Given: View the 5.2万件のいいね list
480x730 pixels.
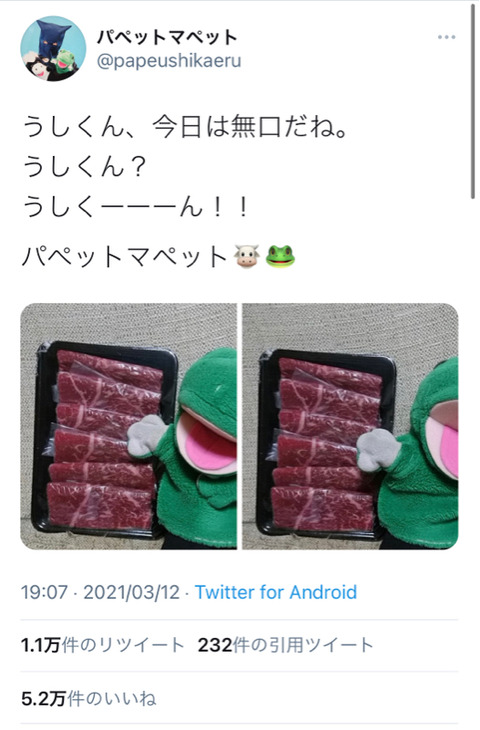Looking at the screenshot, I should click(88, 698).
